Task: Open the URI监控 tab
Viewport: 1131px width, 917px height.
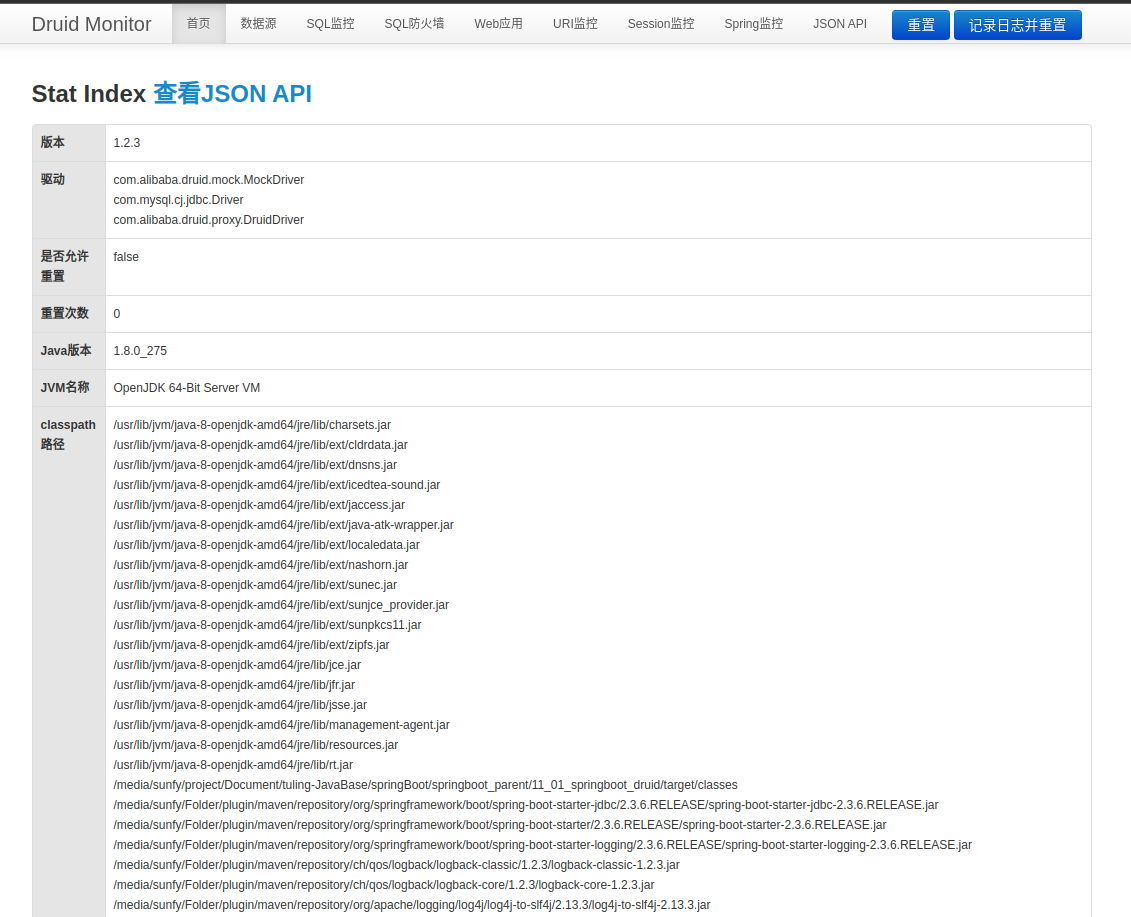Action: 575,24
